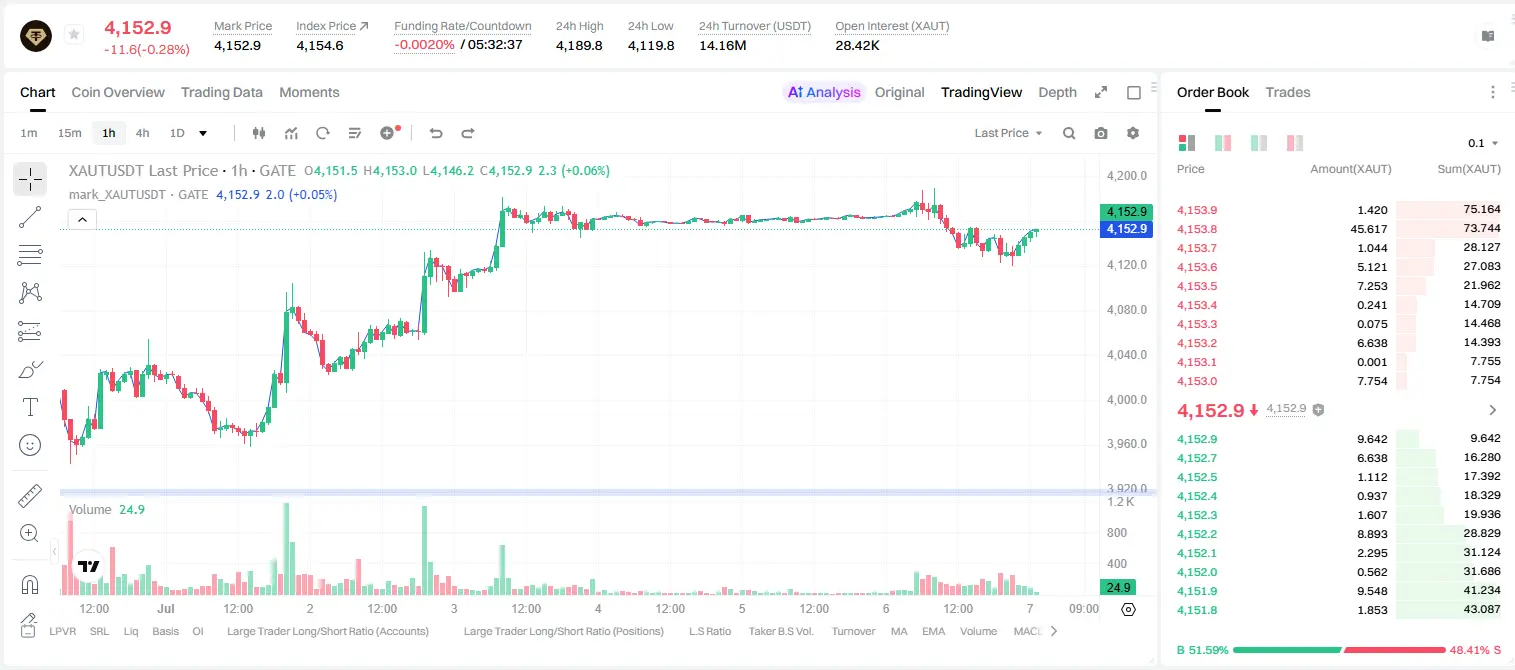
Task: Choose the text annotation tool
Action: 30,407
